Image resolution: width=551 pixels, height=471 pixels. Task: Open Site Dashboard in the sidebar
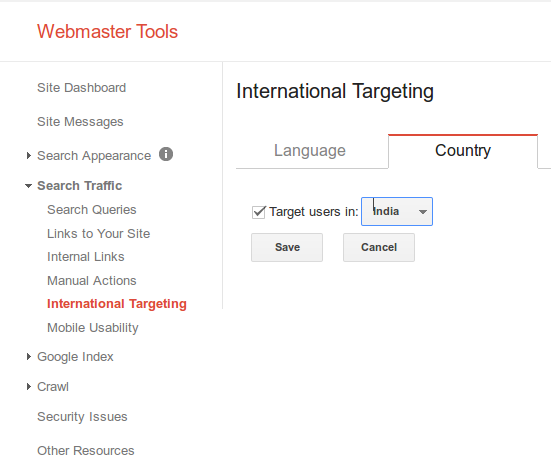[x=82, y=88]
